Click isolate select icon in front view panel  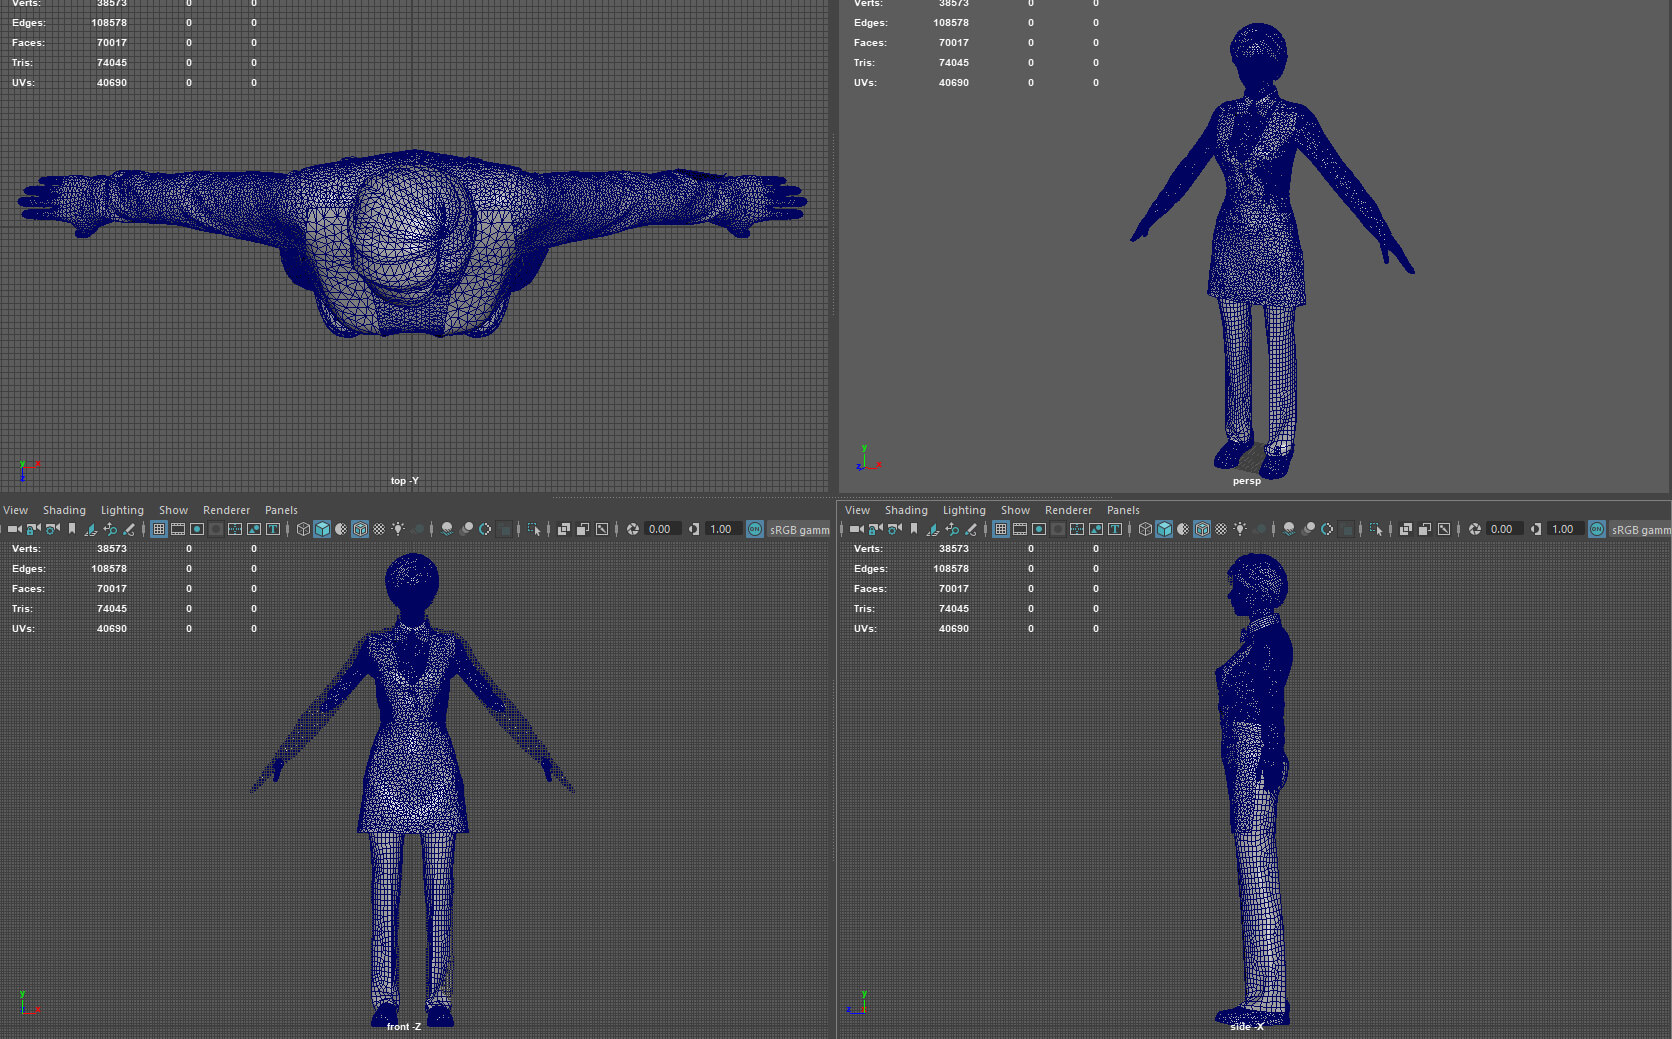pos(534,529)
